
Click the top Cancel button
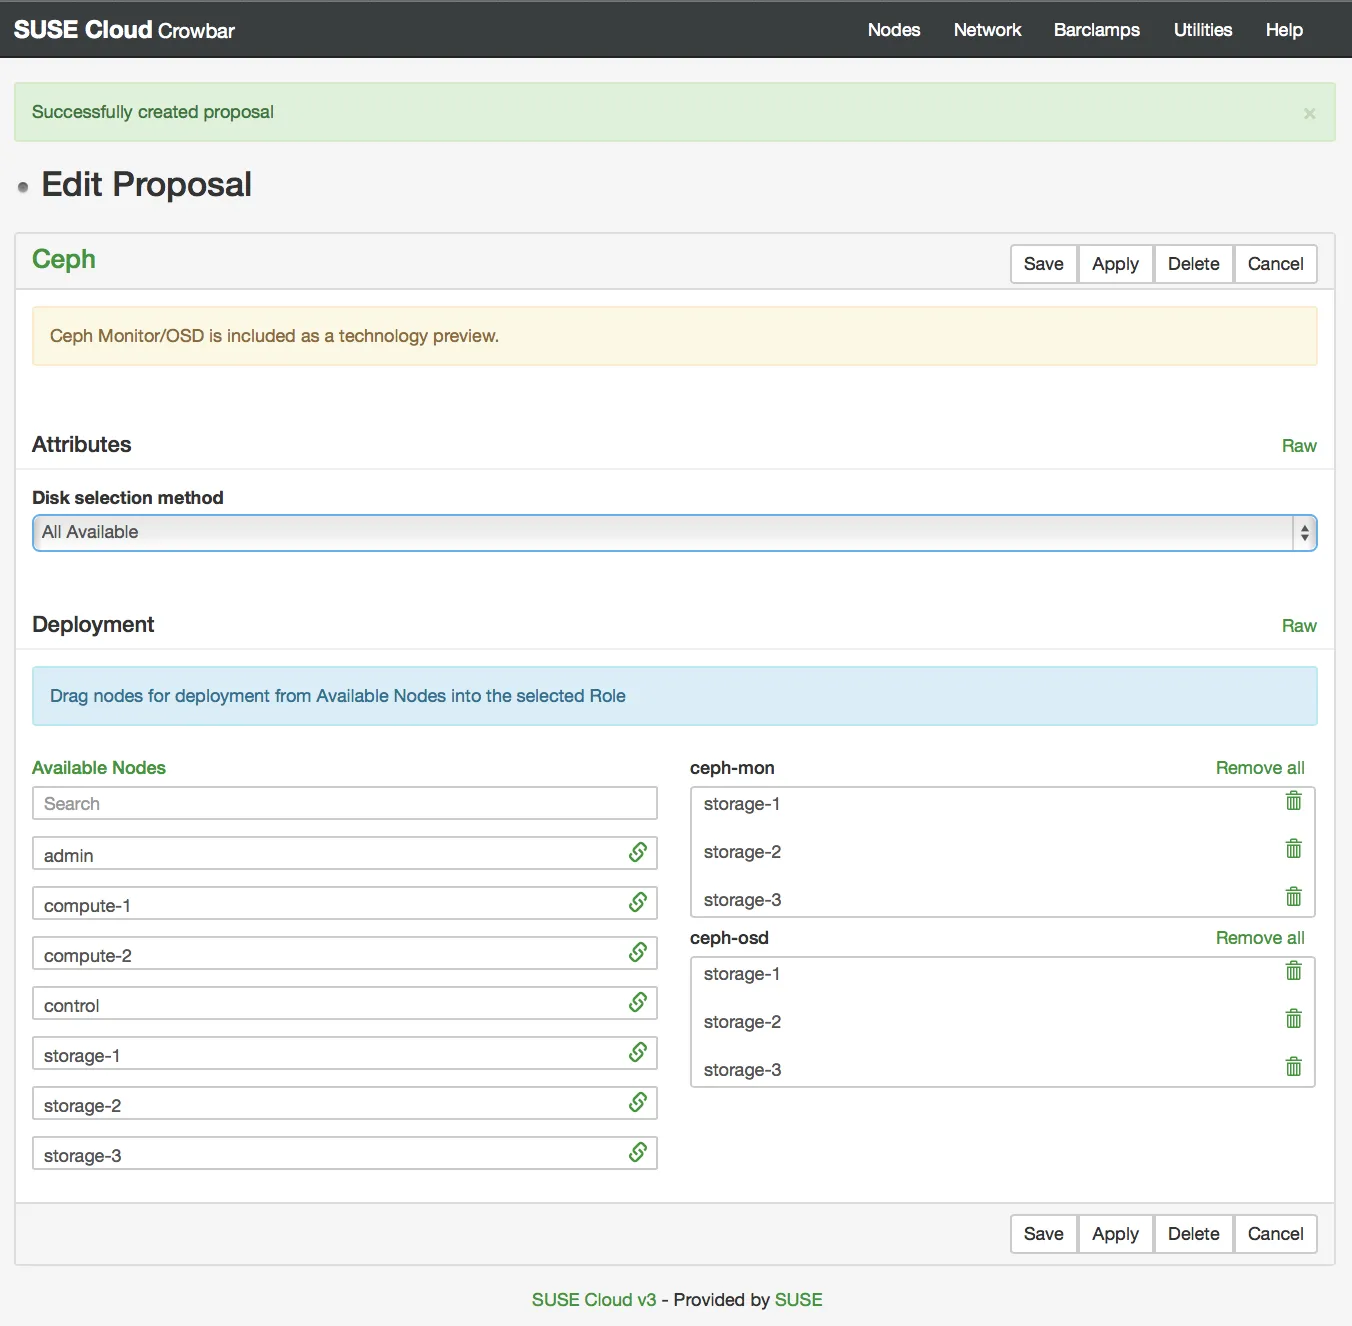[1276, 264]
